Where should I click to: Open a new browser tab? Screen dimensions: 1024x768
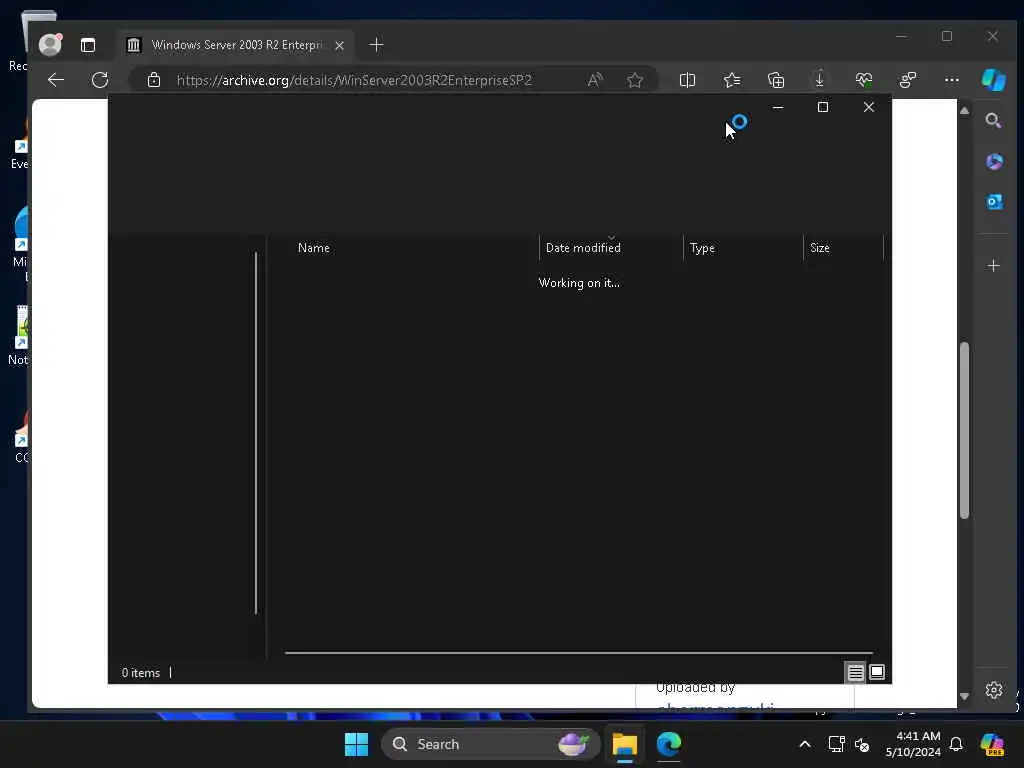pos(376,45)
